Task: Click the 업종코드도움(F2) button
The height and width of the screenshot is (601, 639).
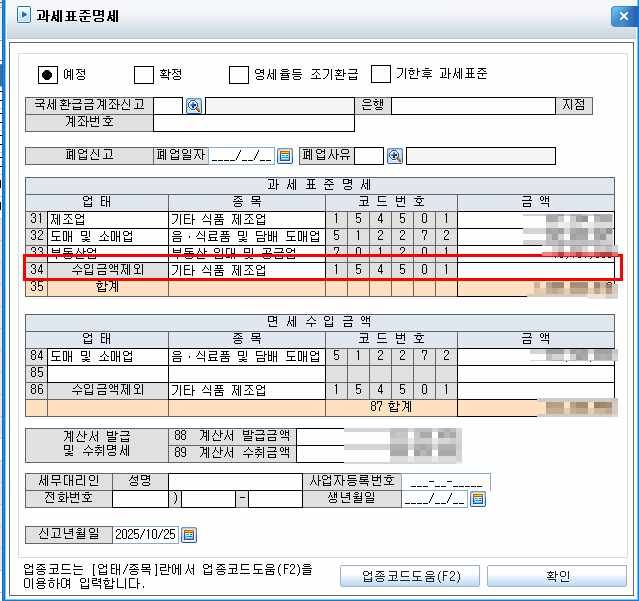Action: [411, 576]
